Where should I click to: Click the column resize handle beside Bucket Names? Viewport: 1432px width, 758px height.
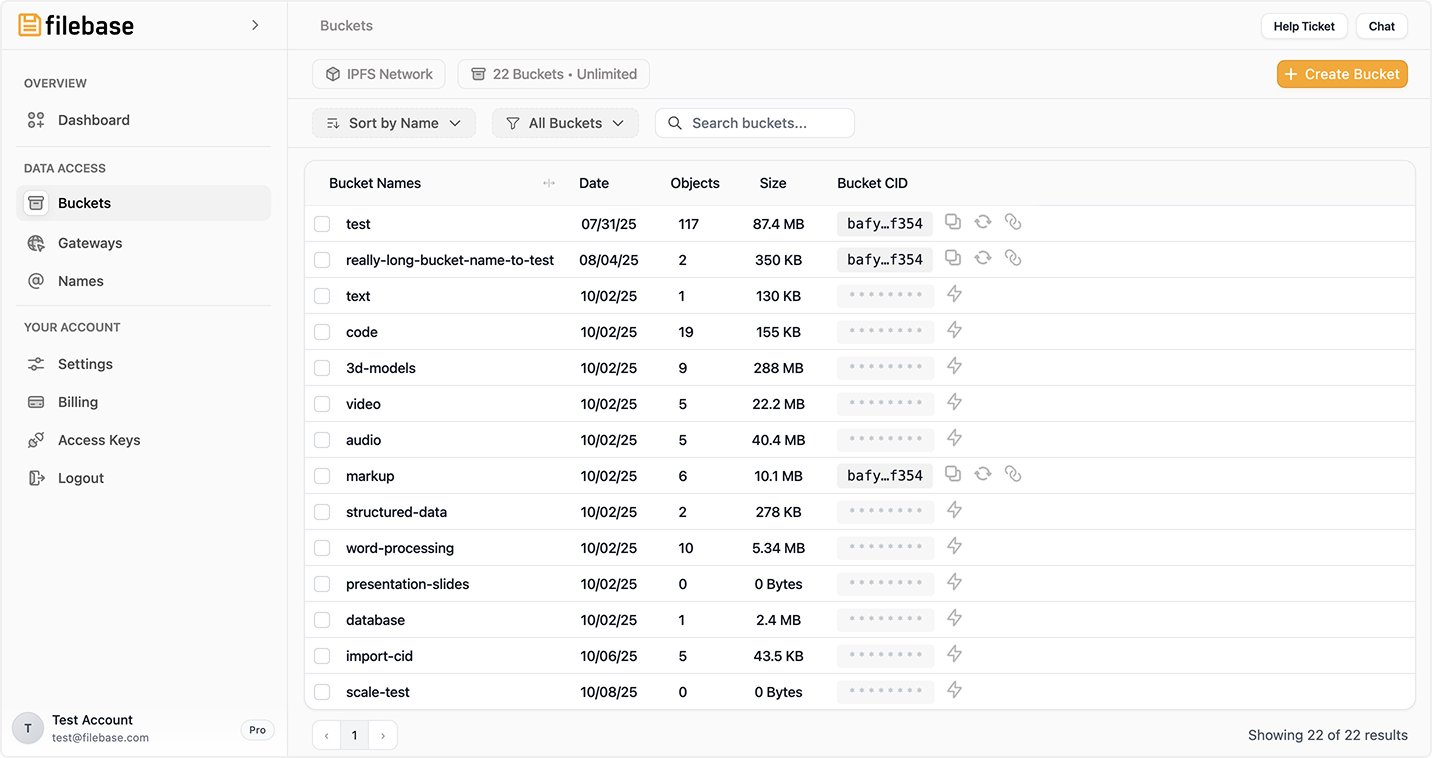click(548, 183)
